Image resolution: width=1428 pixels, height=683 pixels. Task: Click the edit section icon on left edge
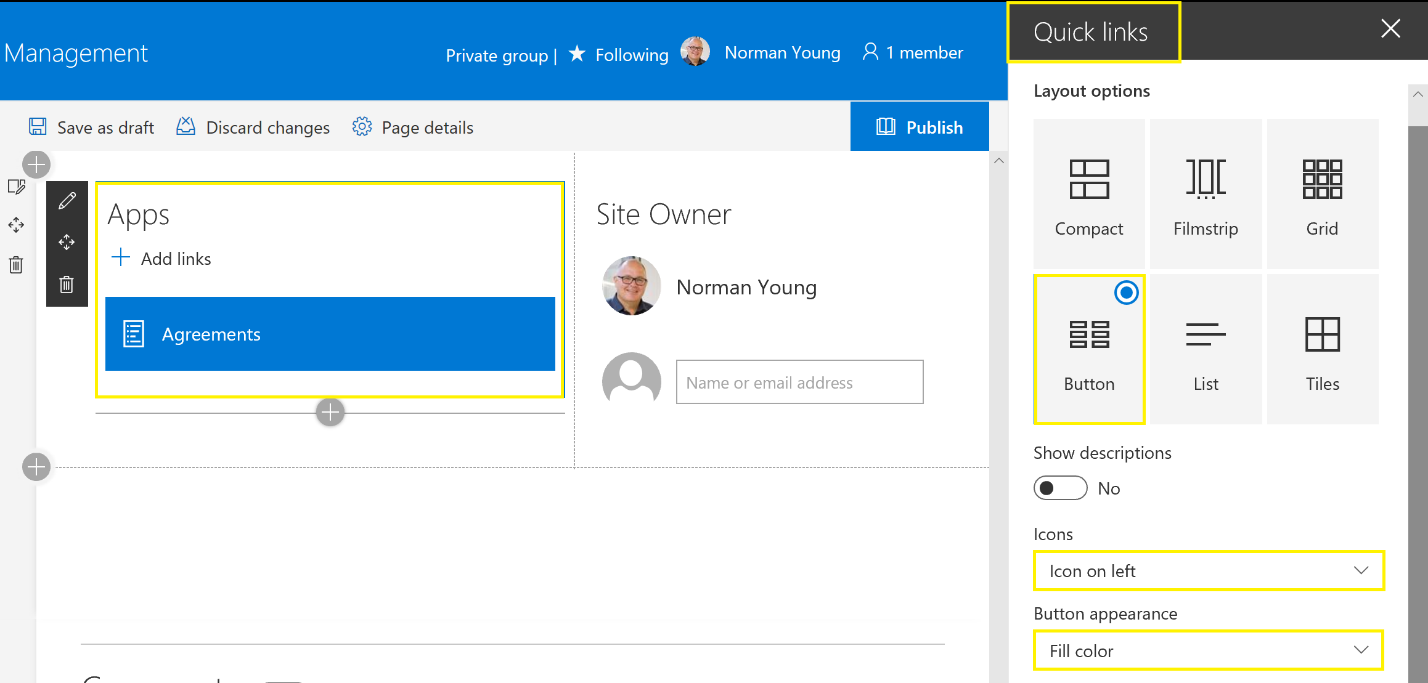coord(16,187)
